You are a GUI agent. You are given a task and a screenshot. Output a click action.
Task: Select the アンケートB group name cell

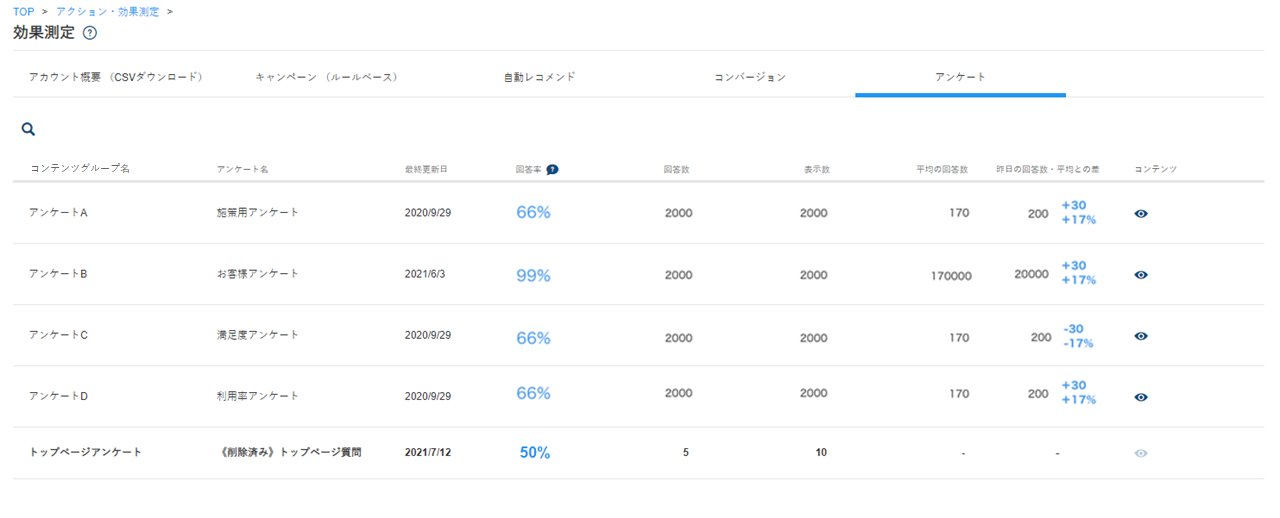coord(59,274)
